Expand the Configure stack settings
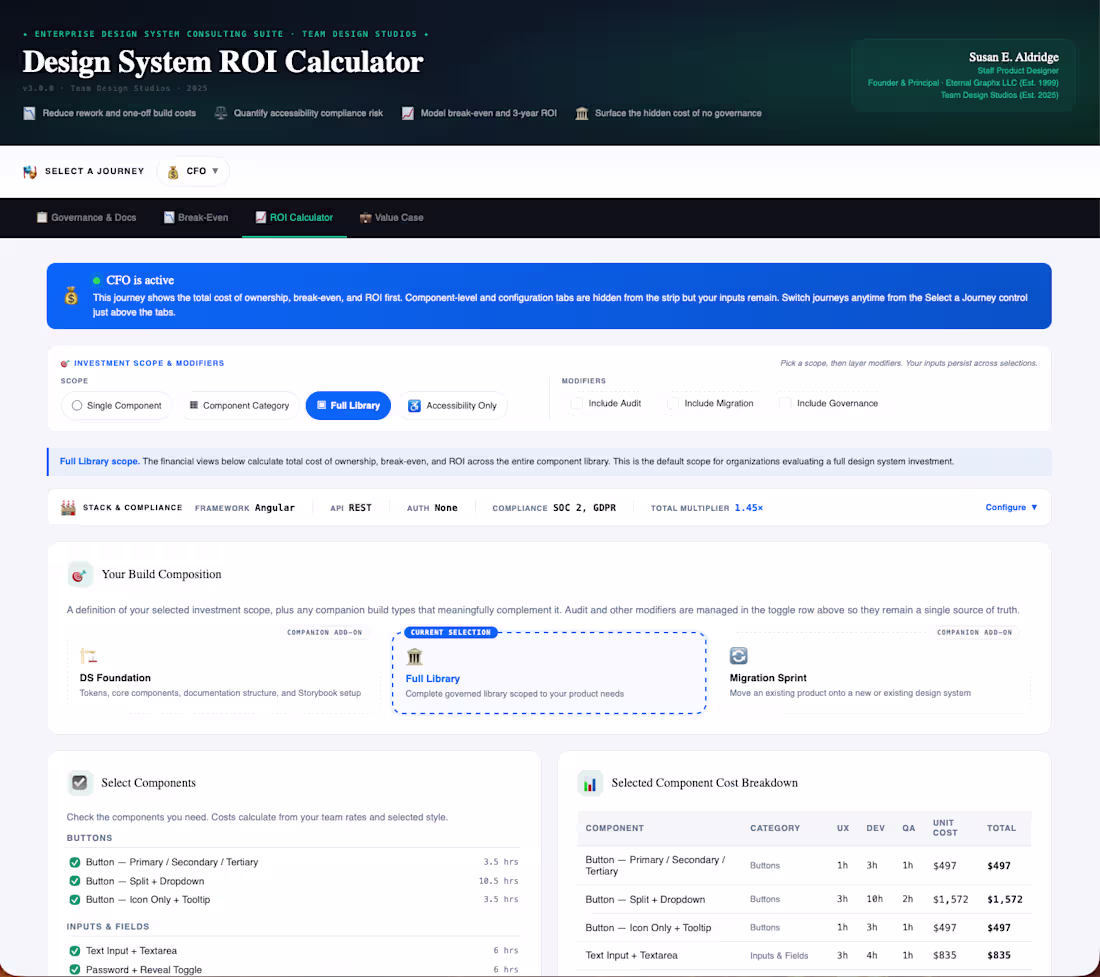1100x977 pixels. point(1011,507)
